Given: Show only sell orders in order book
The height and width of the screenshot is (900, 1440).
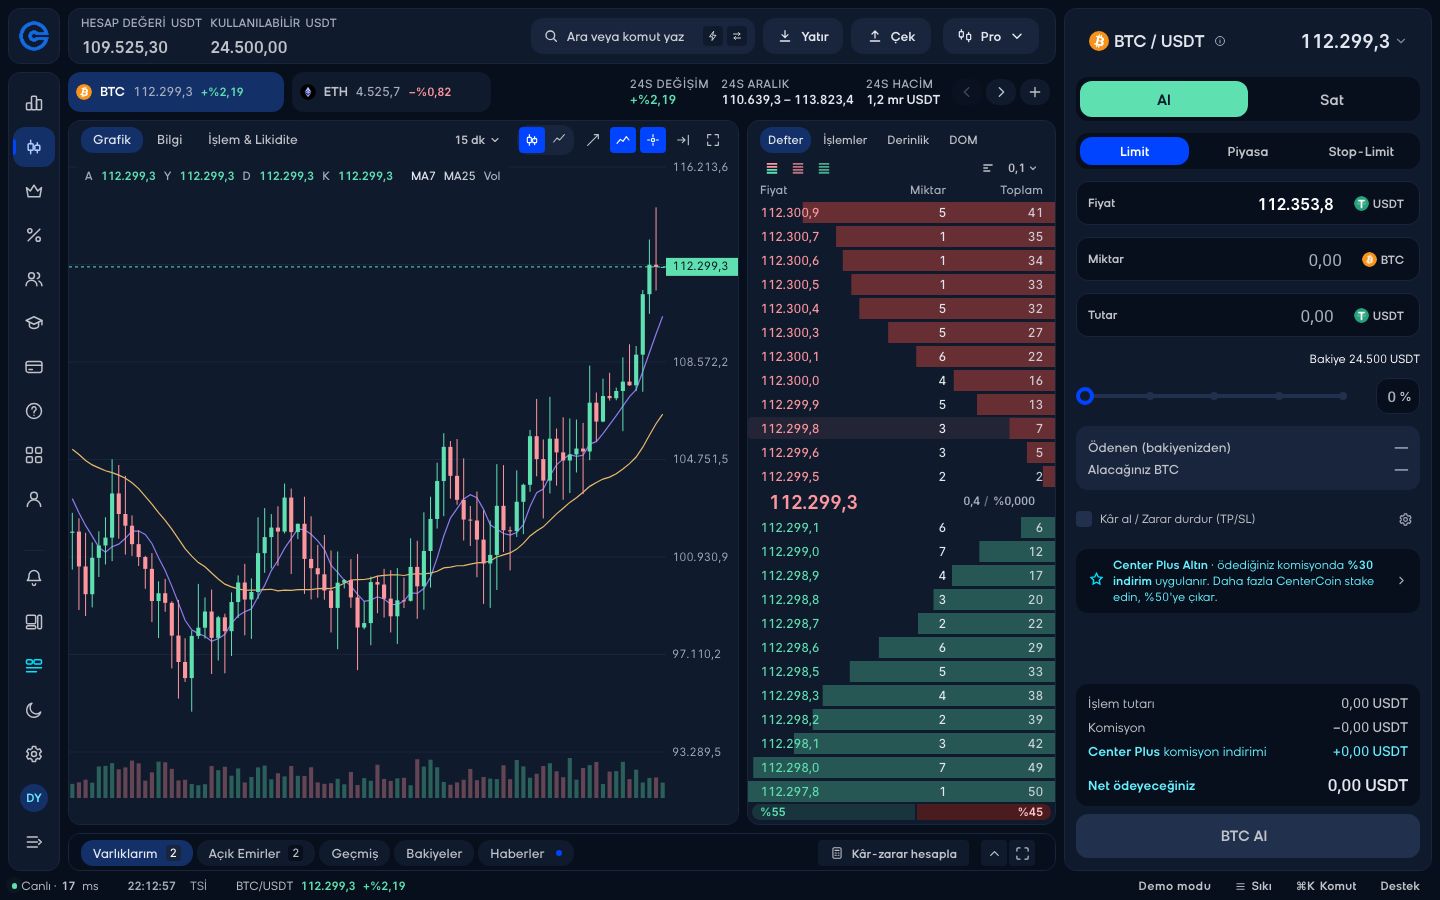Looking at the screenshot, I should [798, 168].
